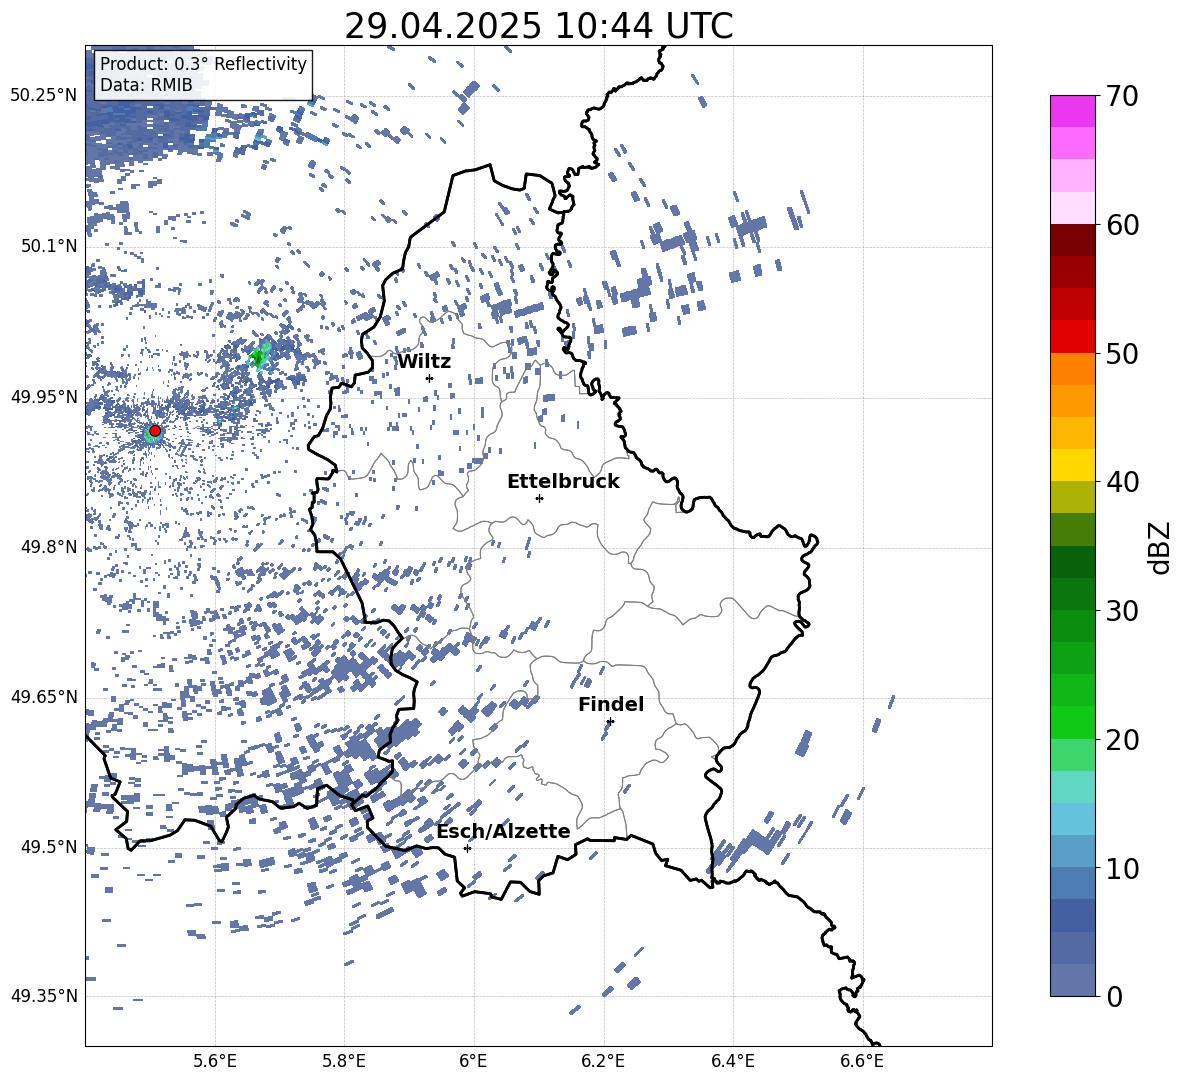
Task: Click the Wiltz city label
Action: pos(424,362)
